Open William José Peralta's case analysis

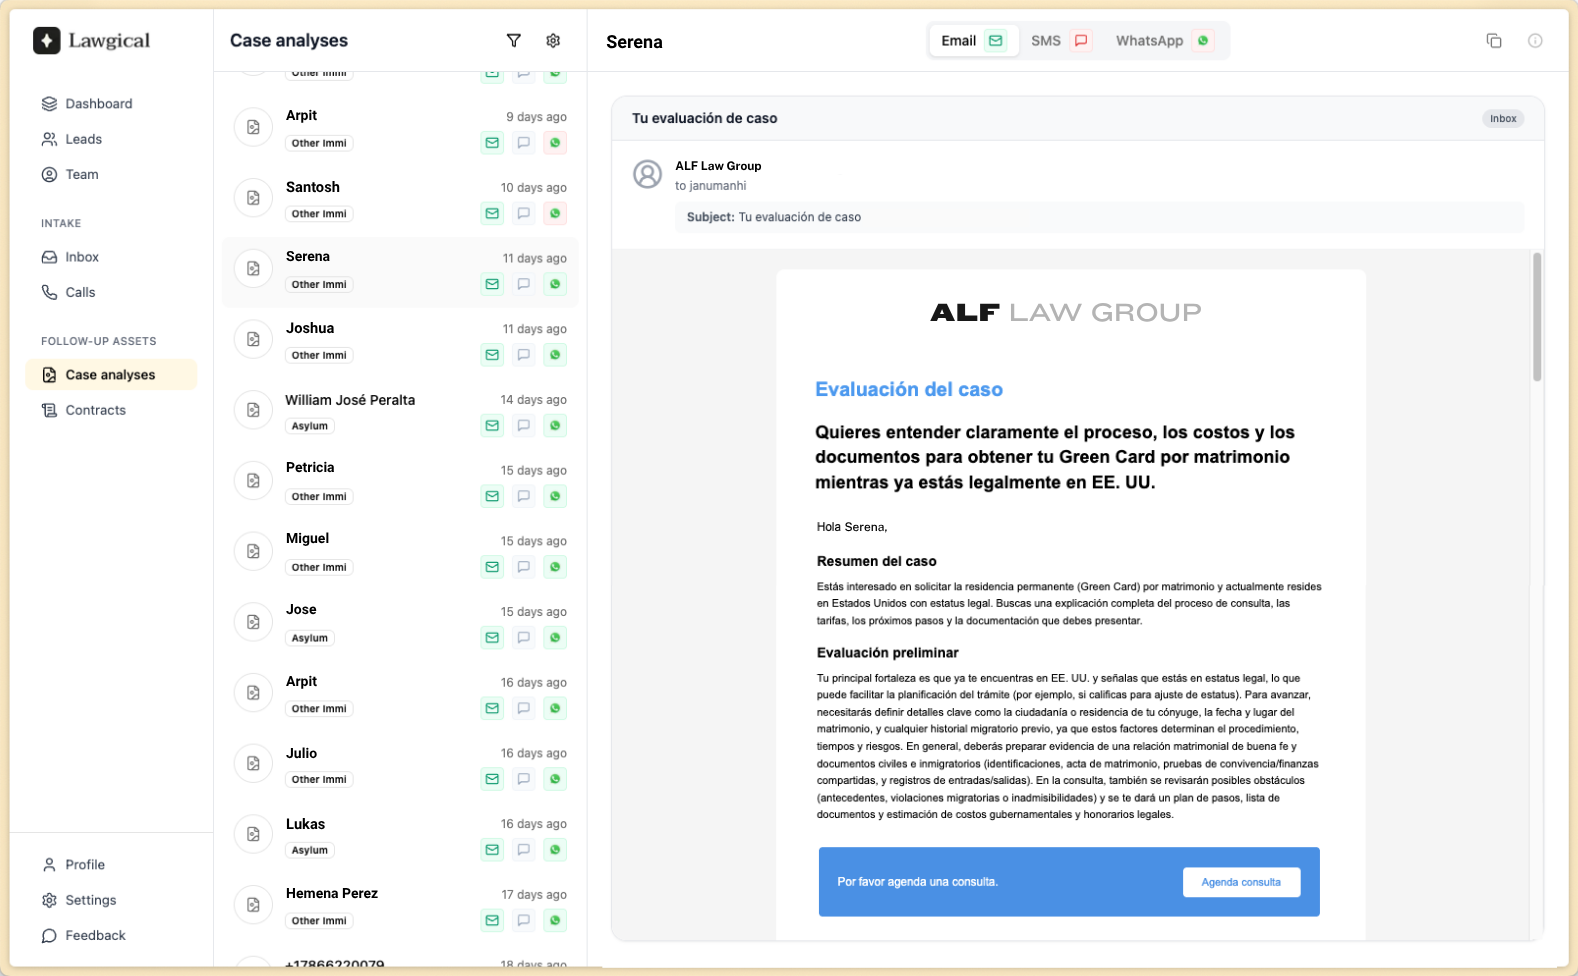(x=350, y=400)
